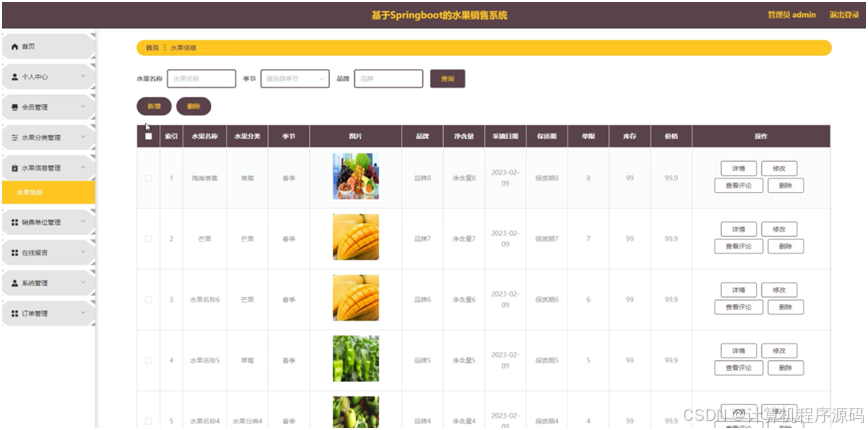Click the 采摘日期 column header
868x430 pixels.
point(505,136)
